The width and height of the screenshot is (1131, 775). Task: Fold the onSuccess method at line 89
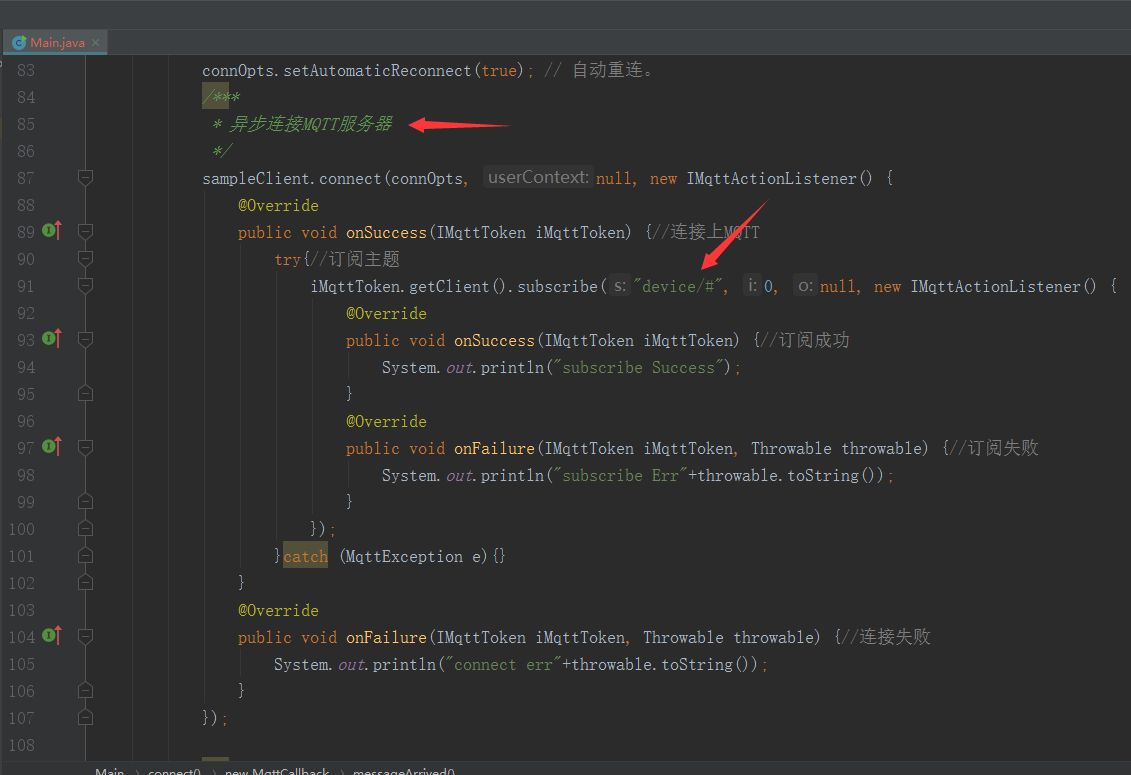(85, 232)
